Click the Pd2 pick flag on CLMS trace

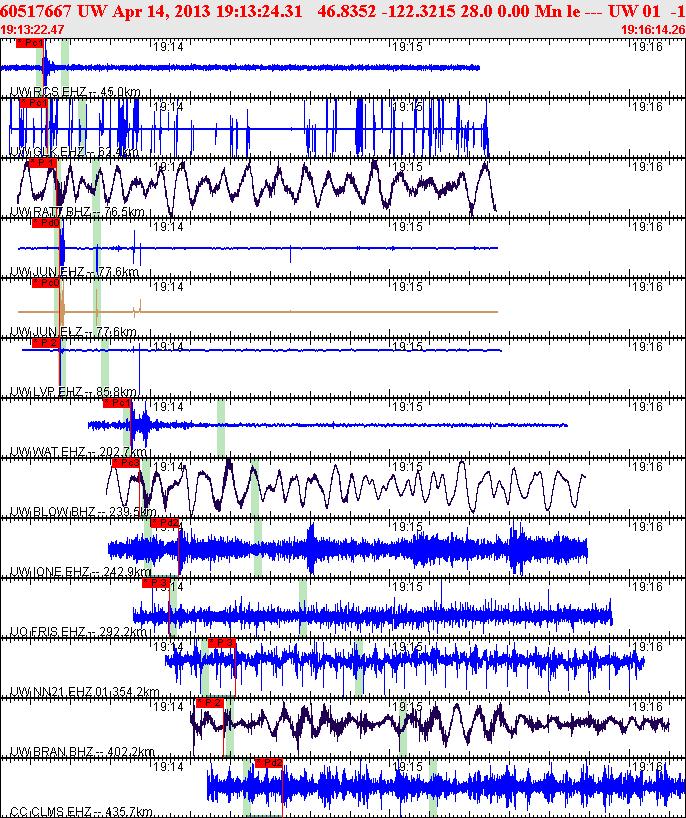coord(269,763)
